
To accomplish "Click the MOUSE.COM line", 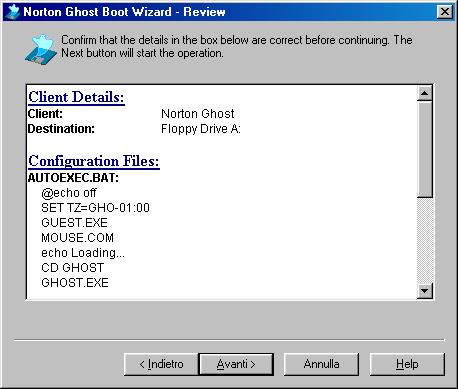I will (77, 238).
